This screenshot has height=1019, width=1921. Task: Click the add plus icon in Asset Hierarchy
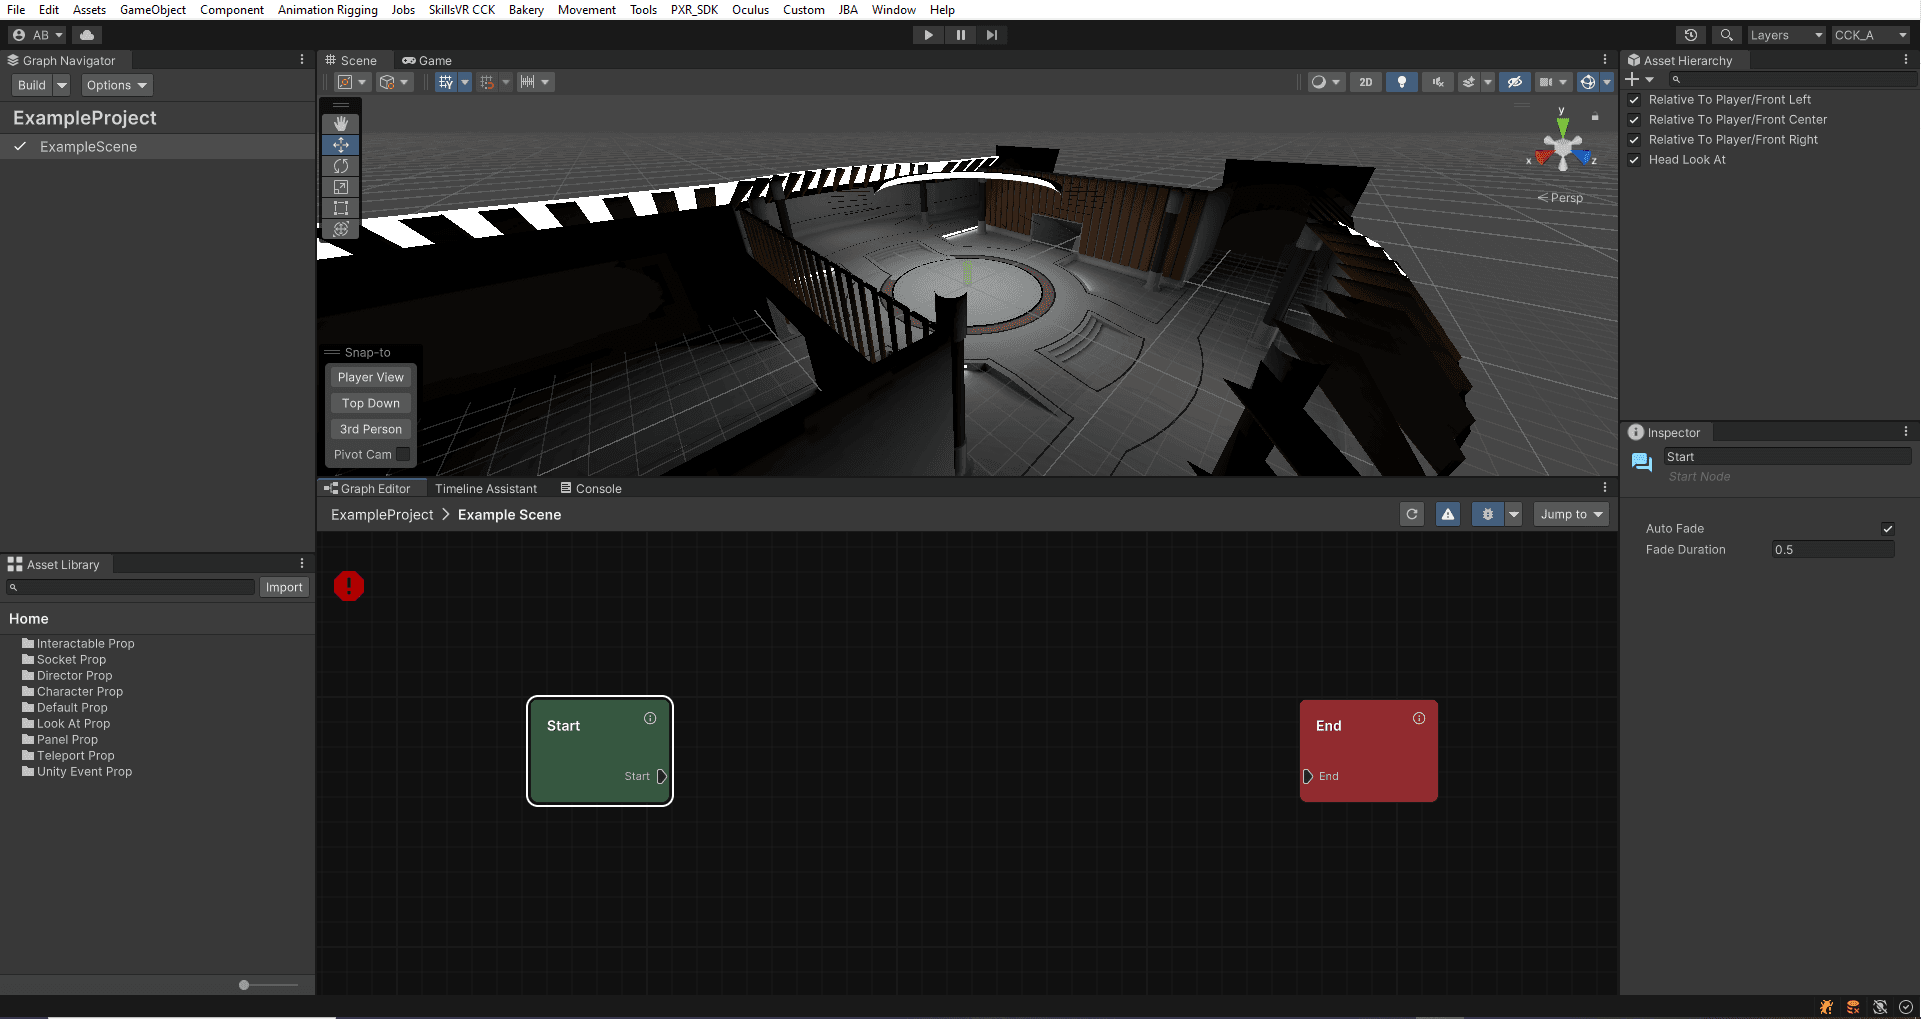click(x=1632, y=79)
